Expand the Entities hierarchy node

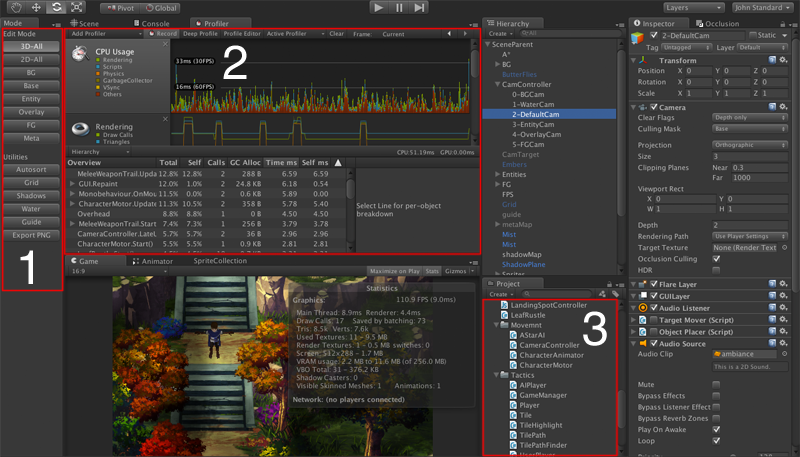(x=497, y=174)
